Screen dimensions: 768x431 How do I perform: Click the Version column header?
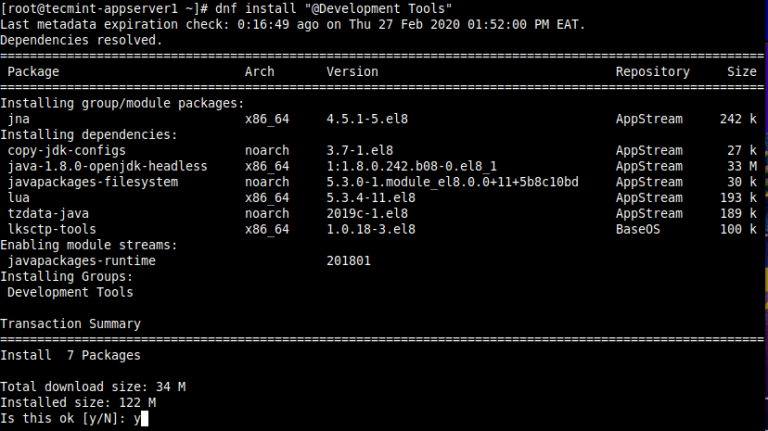pyautogui.click(x=352, y=72)
